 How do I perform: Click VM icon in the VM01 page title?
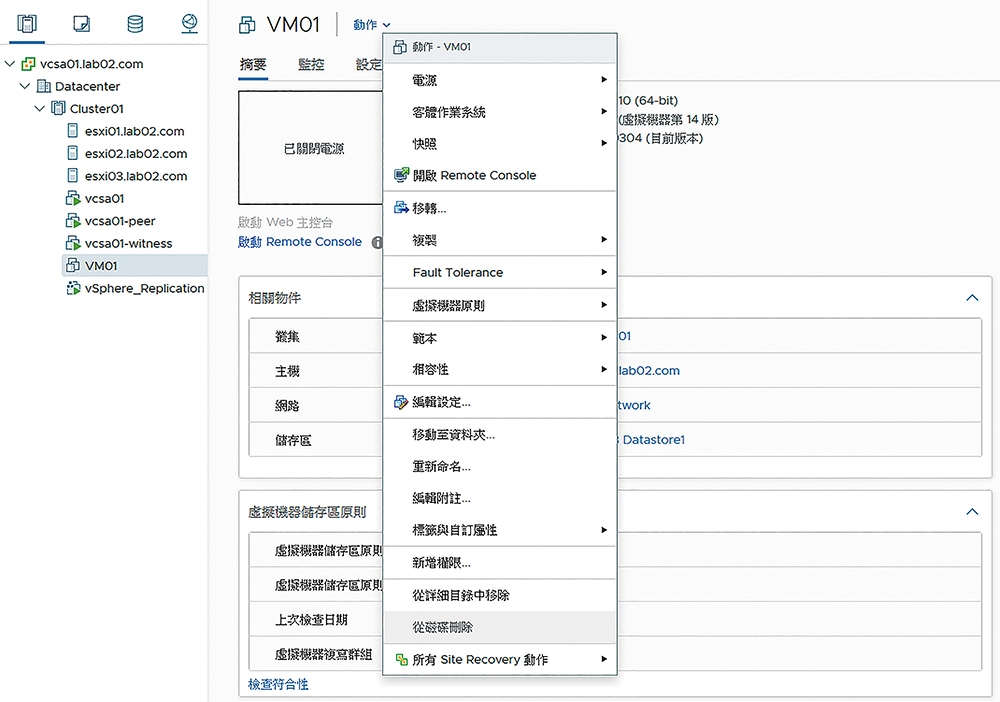tap(247, 25)
